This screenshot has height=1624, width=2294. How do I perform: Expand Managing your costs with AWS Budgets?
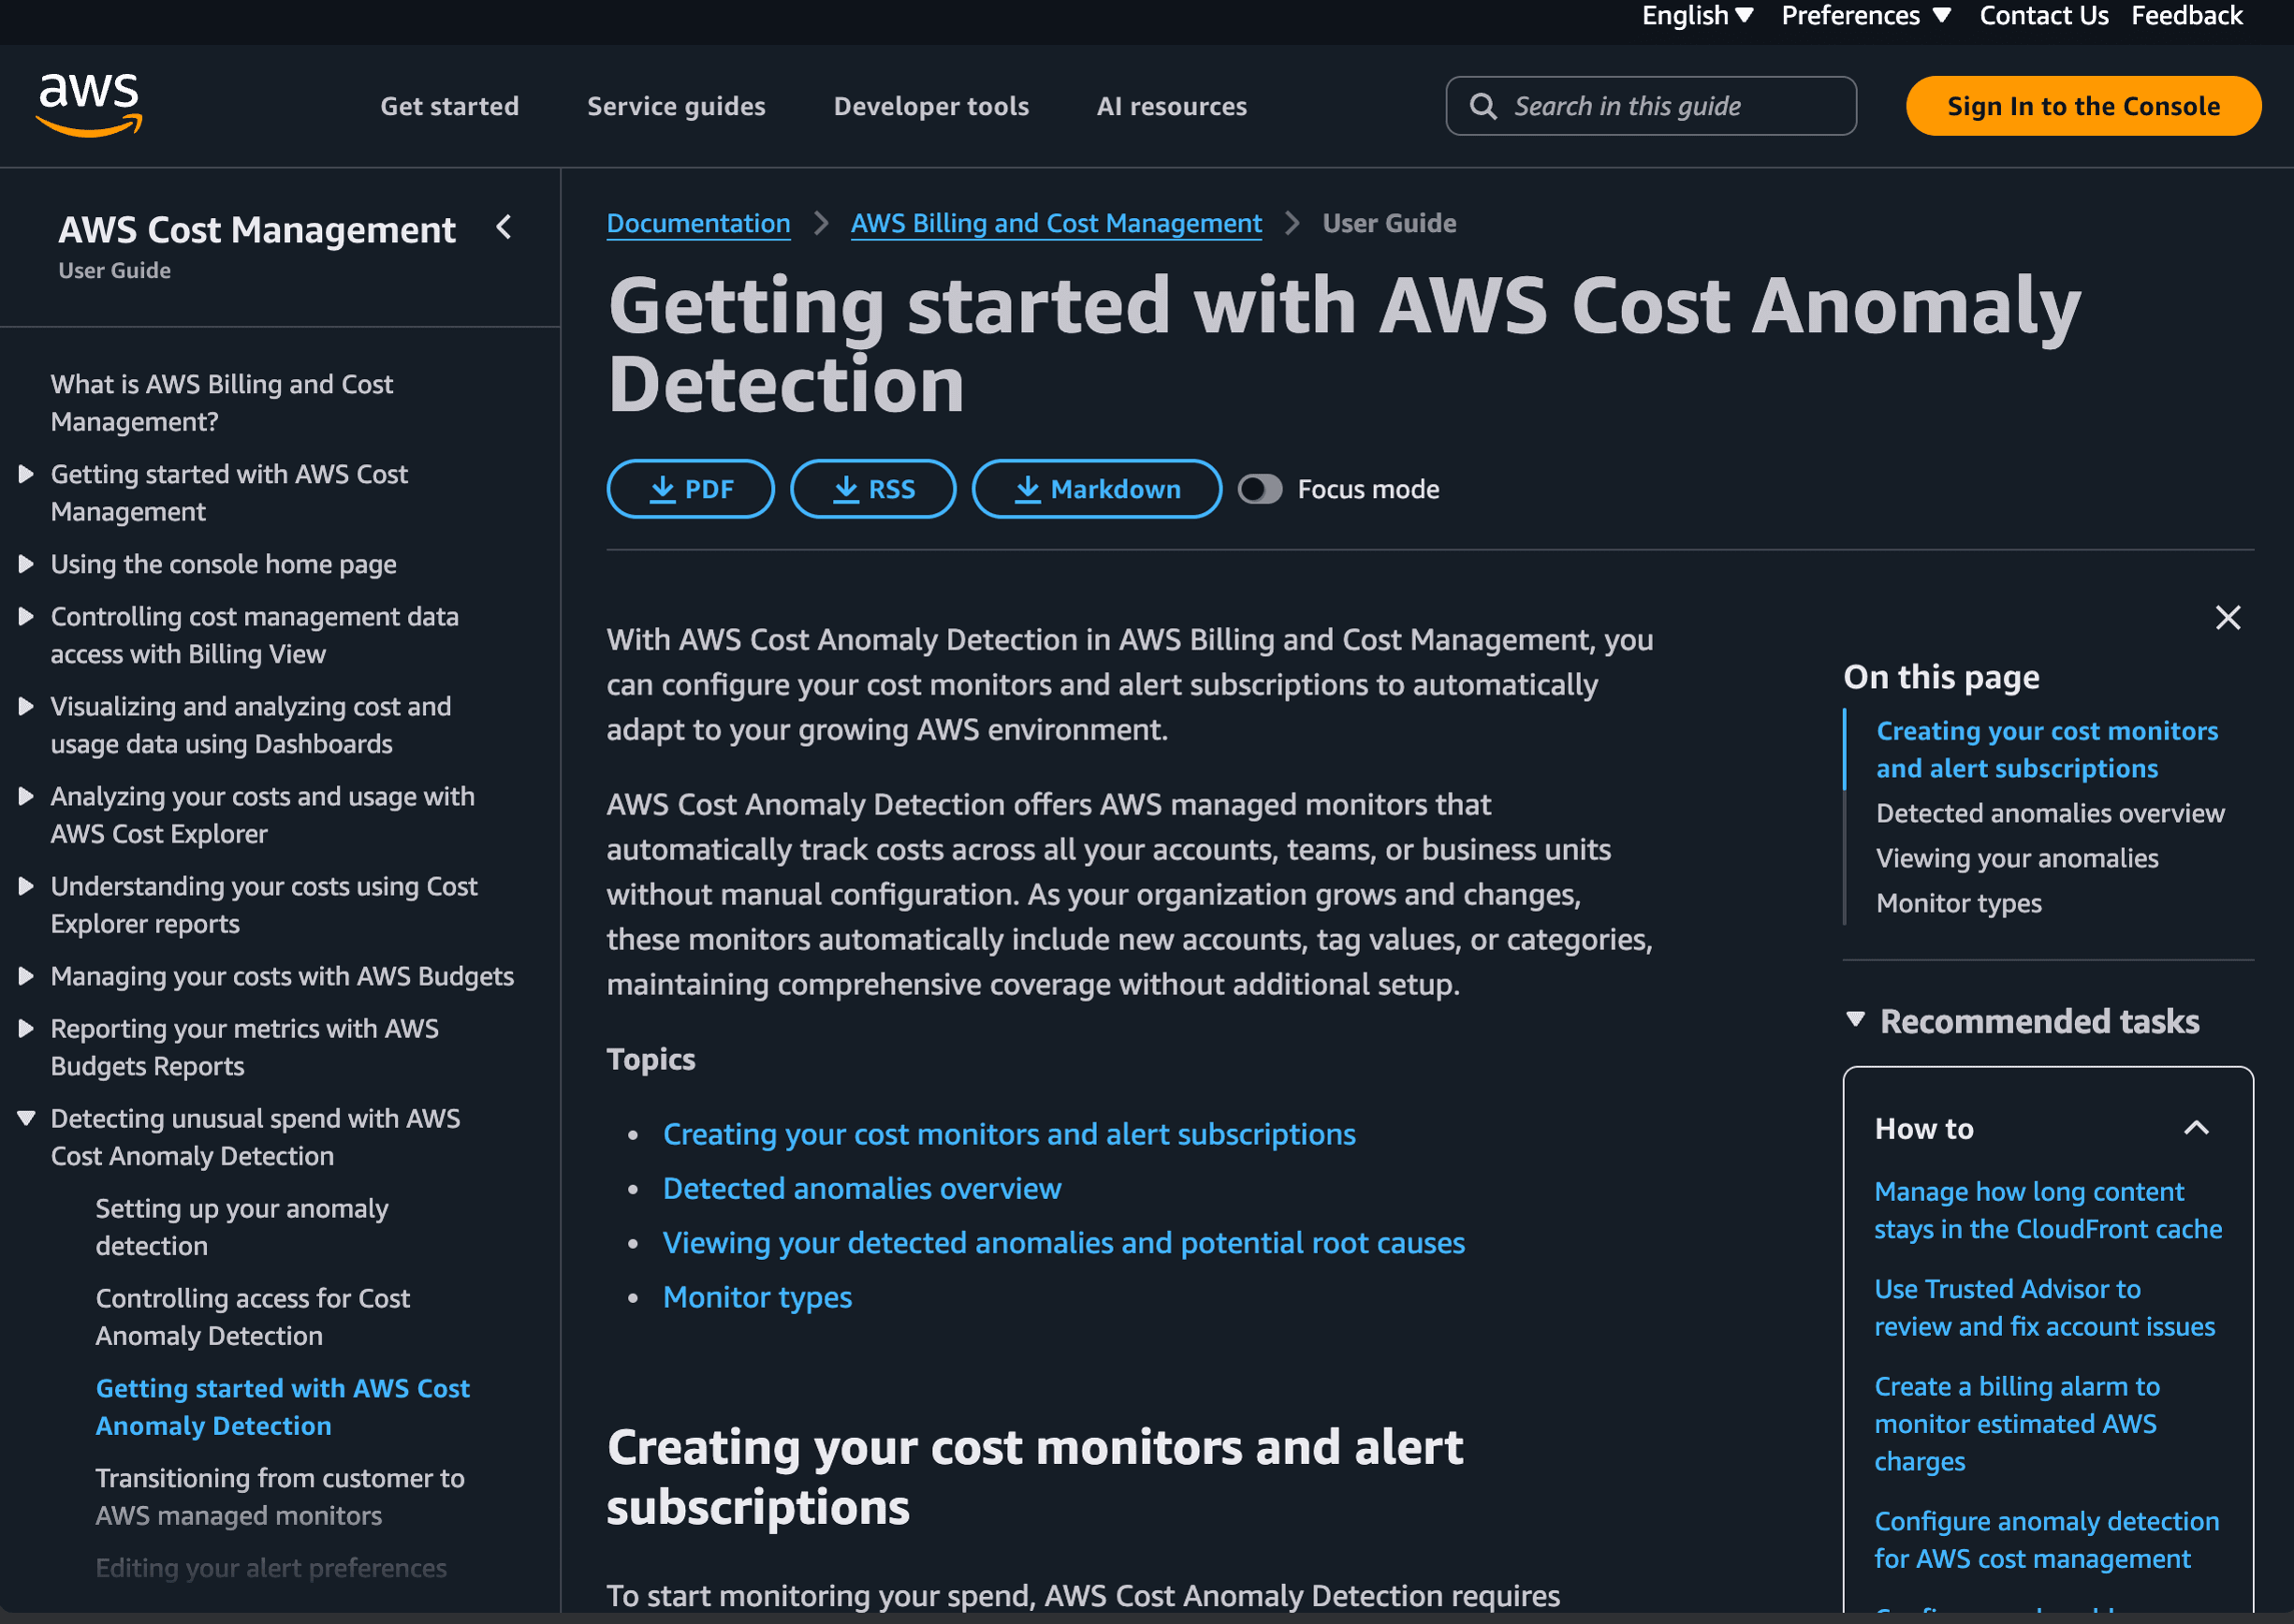[x=26, y=977]
